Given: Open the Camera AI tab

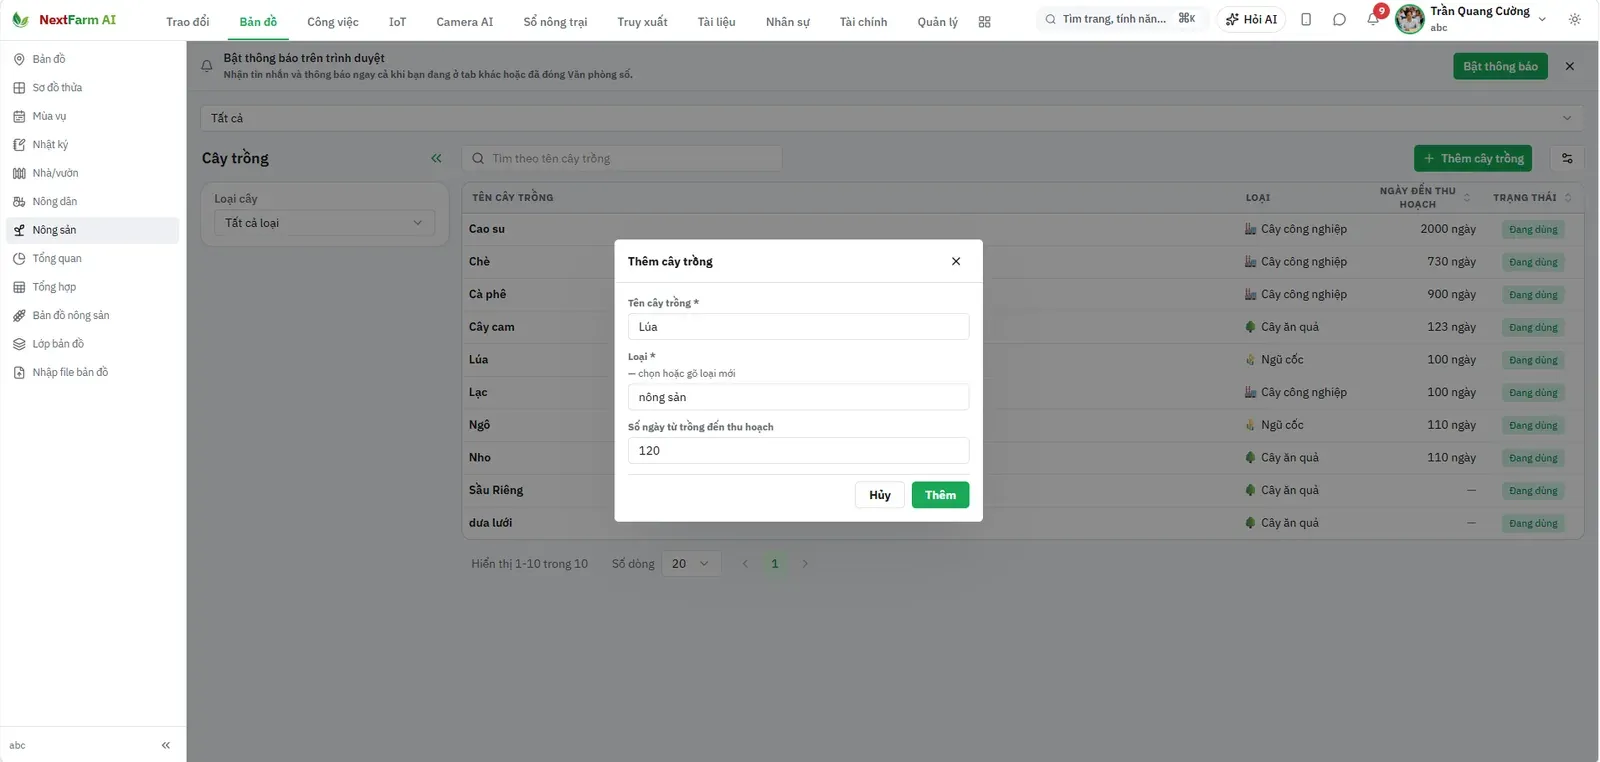Looking at the screenshot, I should click(x=465, y=22).
